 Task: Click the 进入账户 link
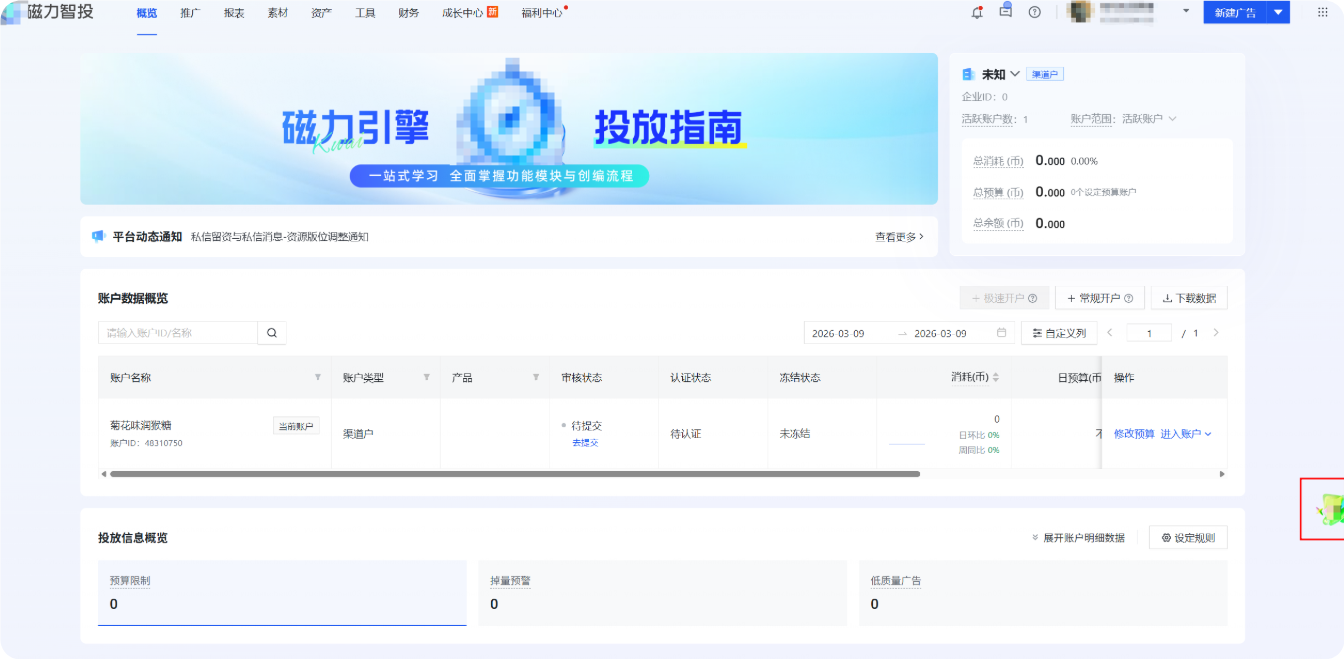(1180, 434)
